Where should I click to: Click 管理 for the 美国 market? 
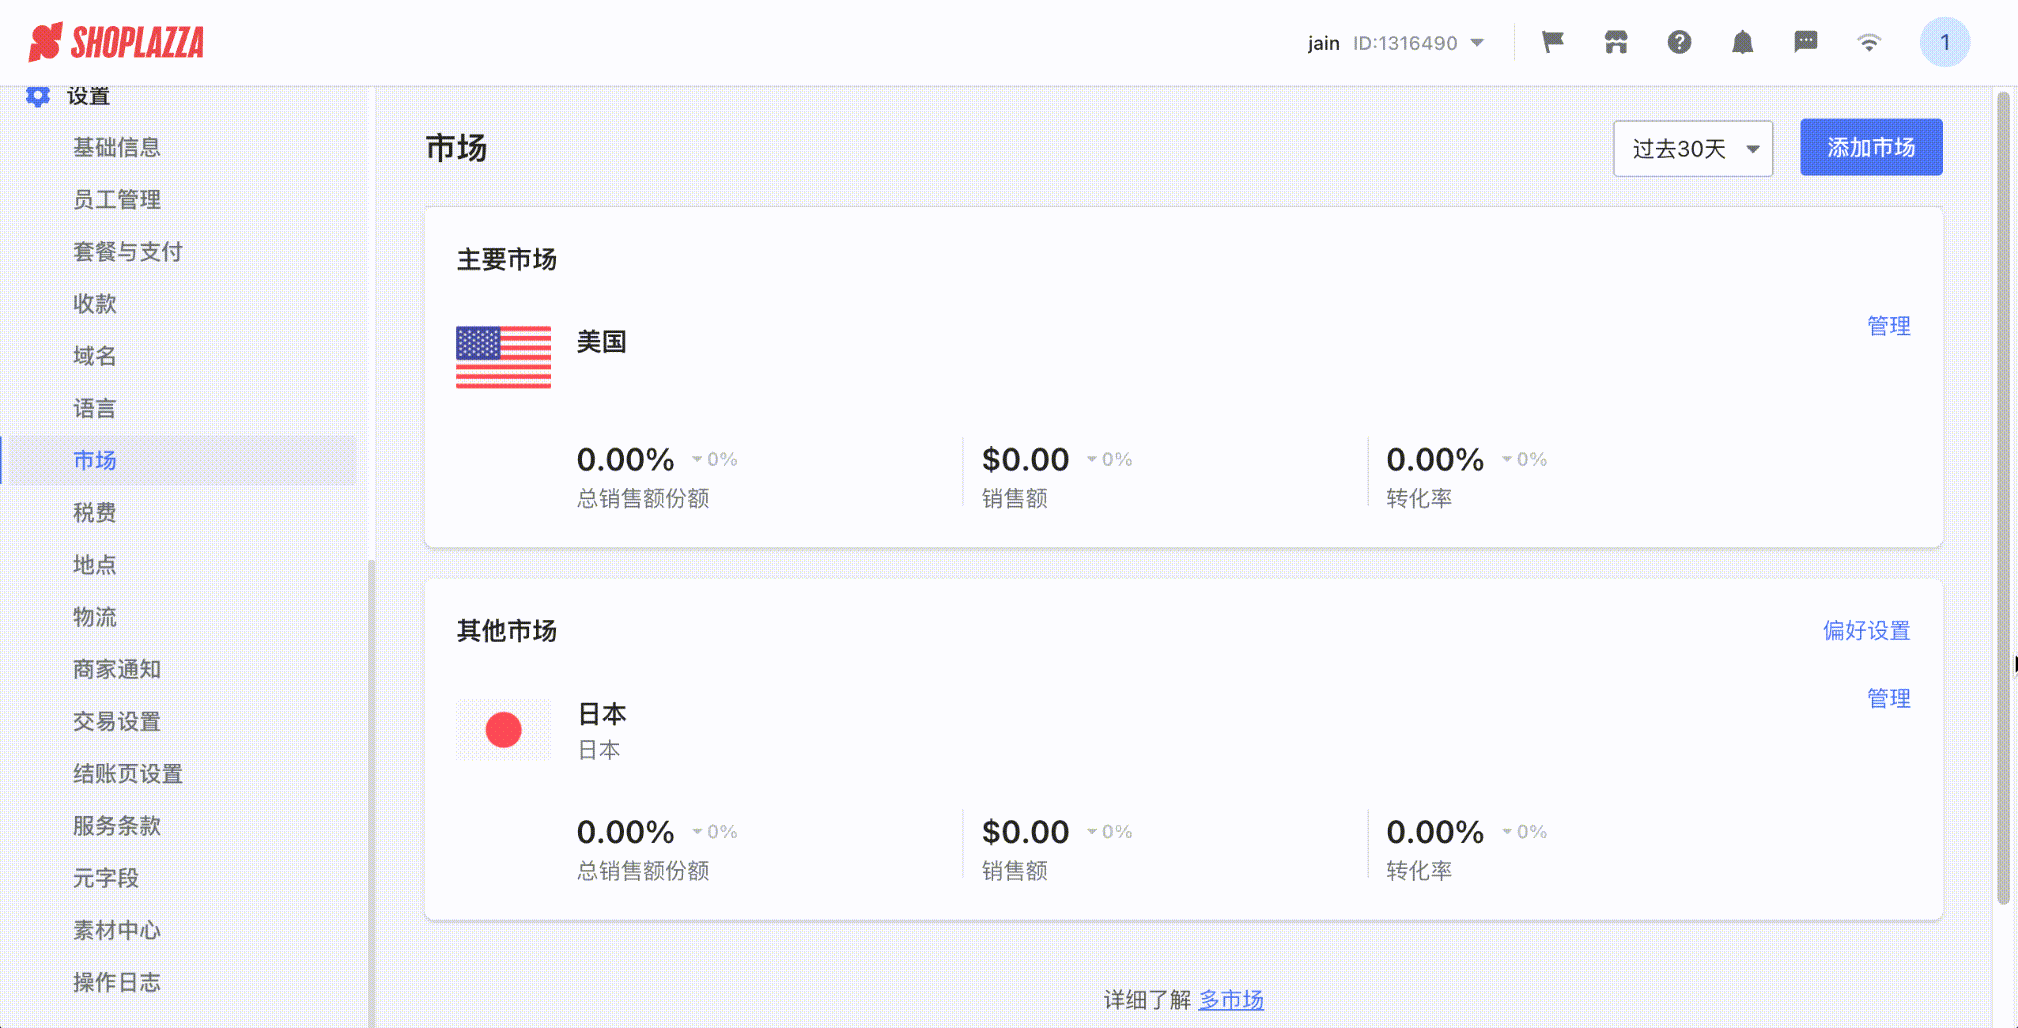[1888, 326]
